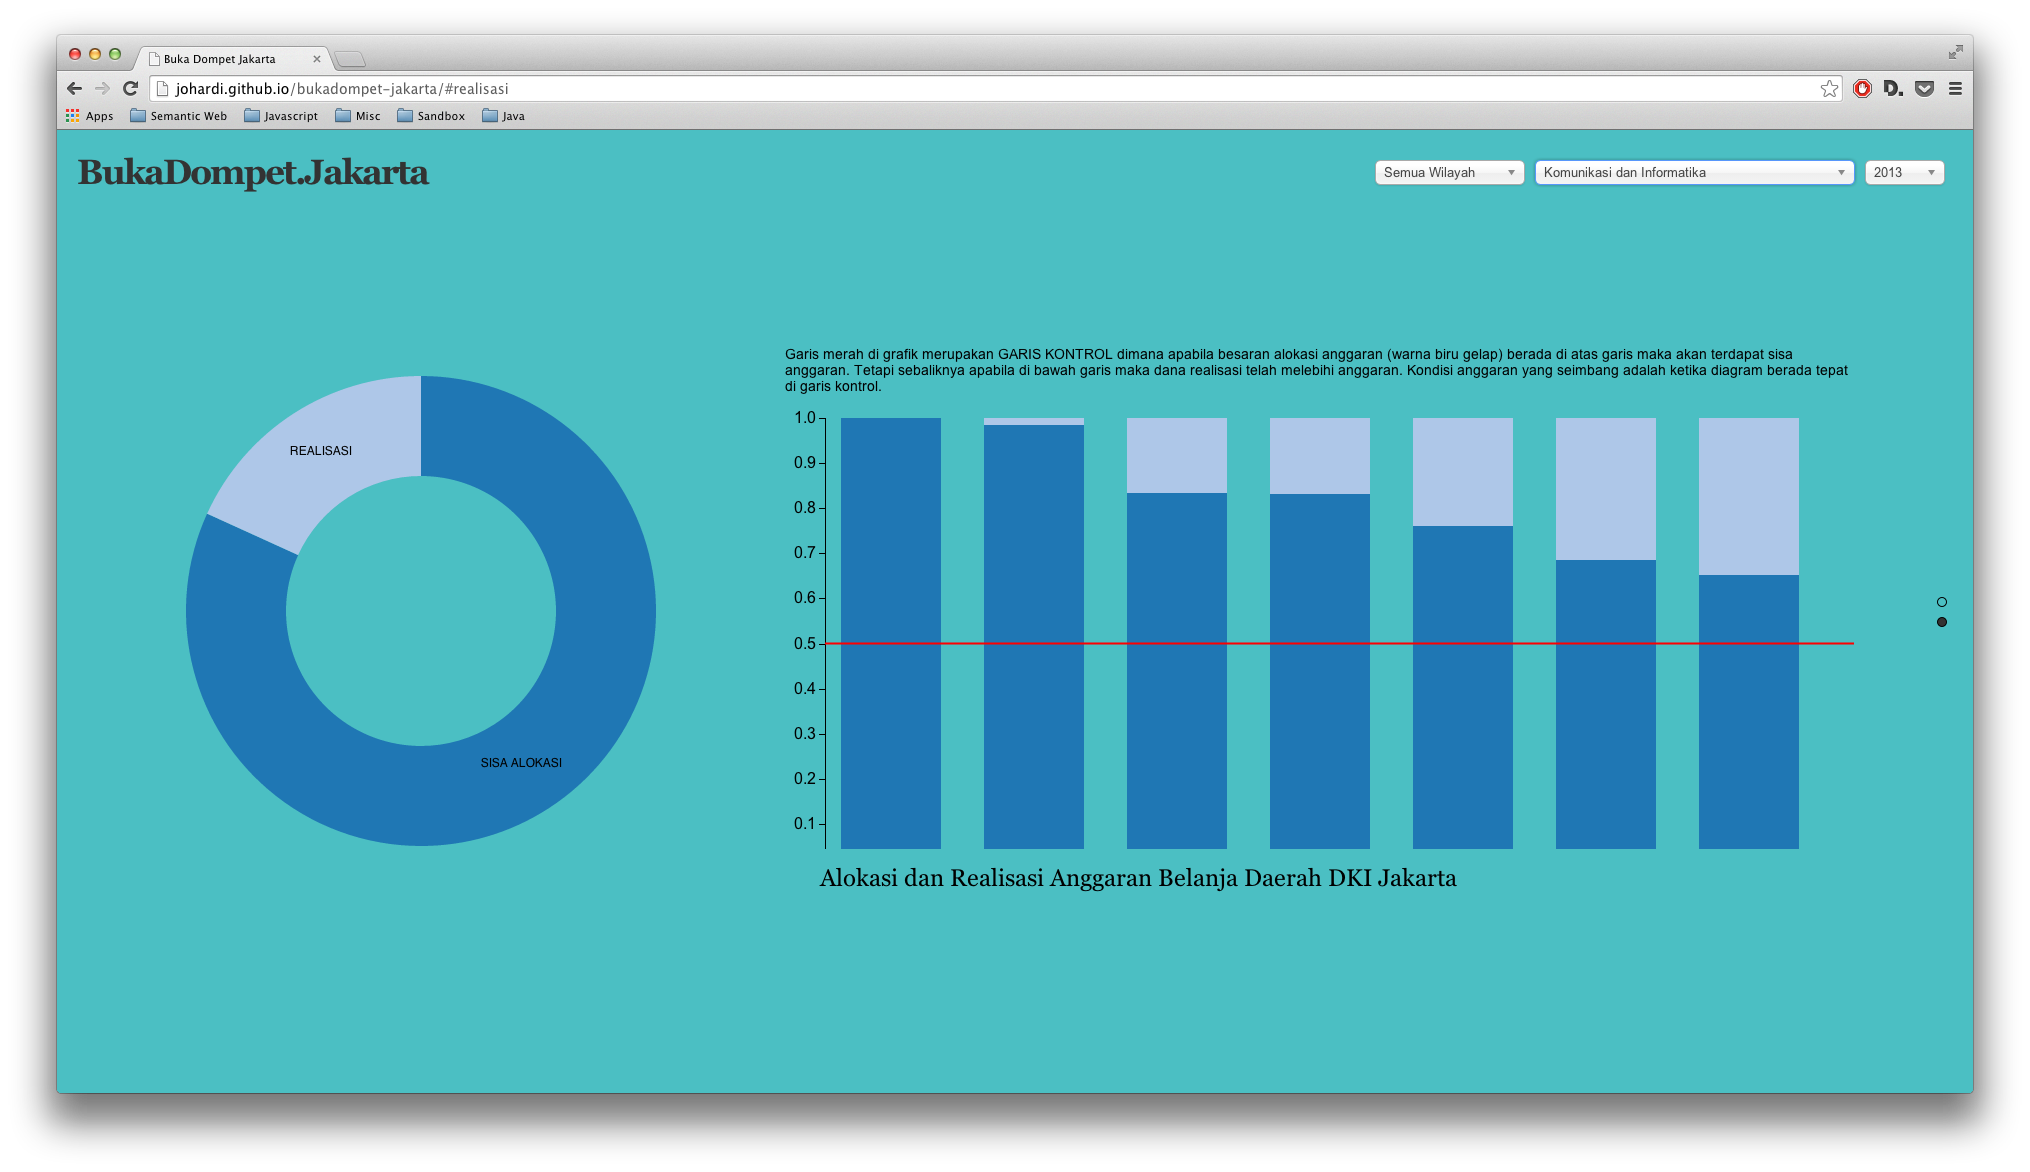Open the Pocket extension icon
This screenshot has height=1172, width=2030.
(1924, 88)
